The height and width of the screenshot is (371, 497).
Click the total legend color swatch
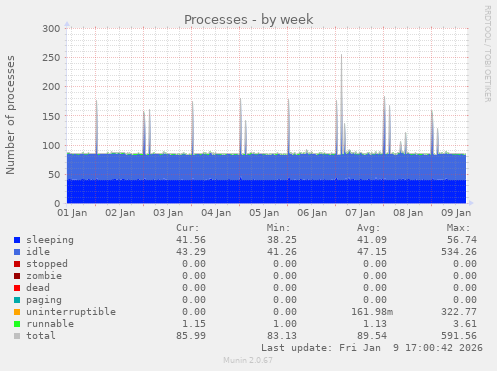pyautogui.click(x=17, y=336)
